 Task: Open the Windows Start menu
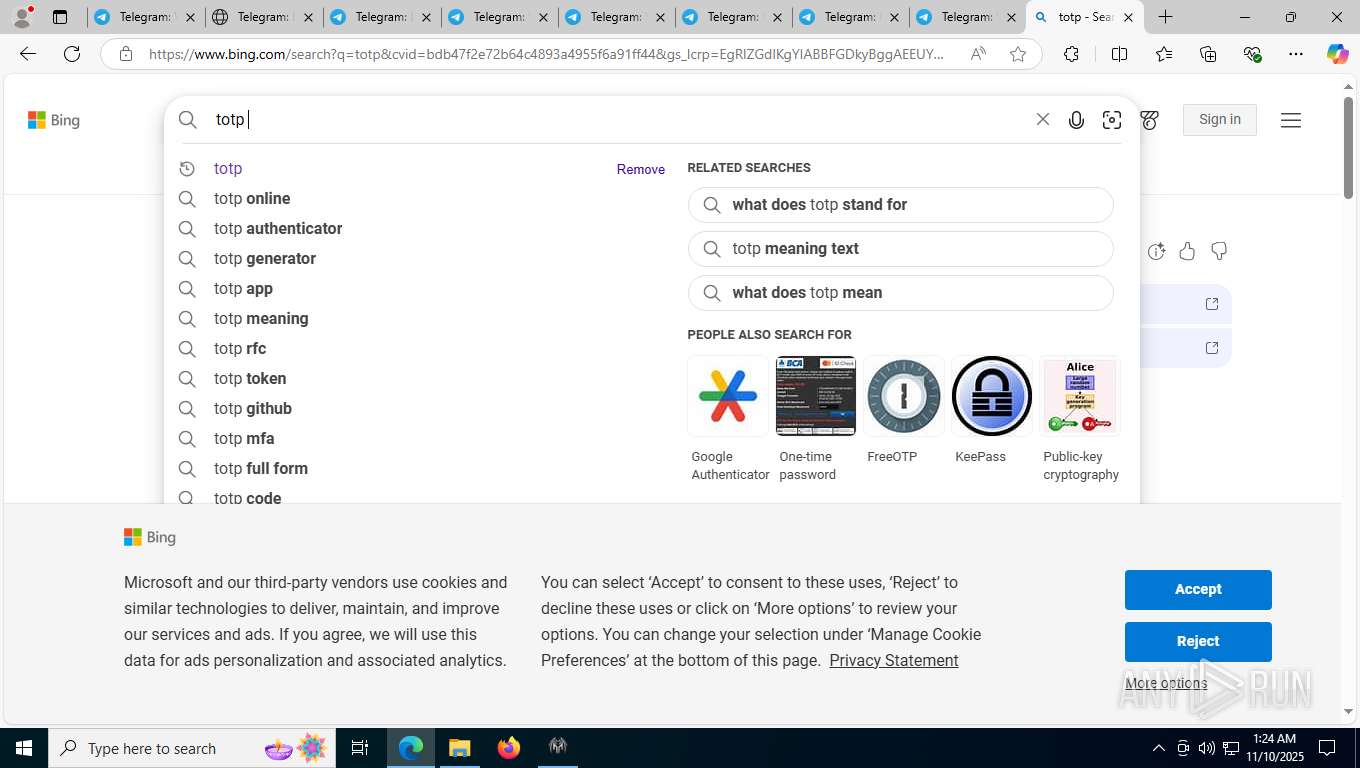[23, 748]
